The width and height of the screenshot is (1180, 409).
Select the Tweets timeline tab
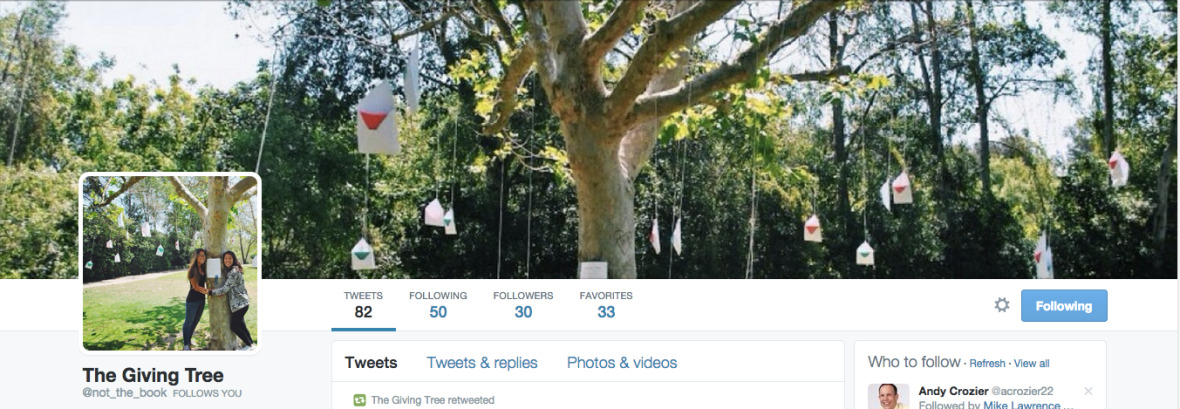point(371,363)
